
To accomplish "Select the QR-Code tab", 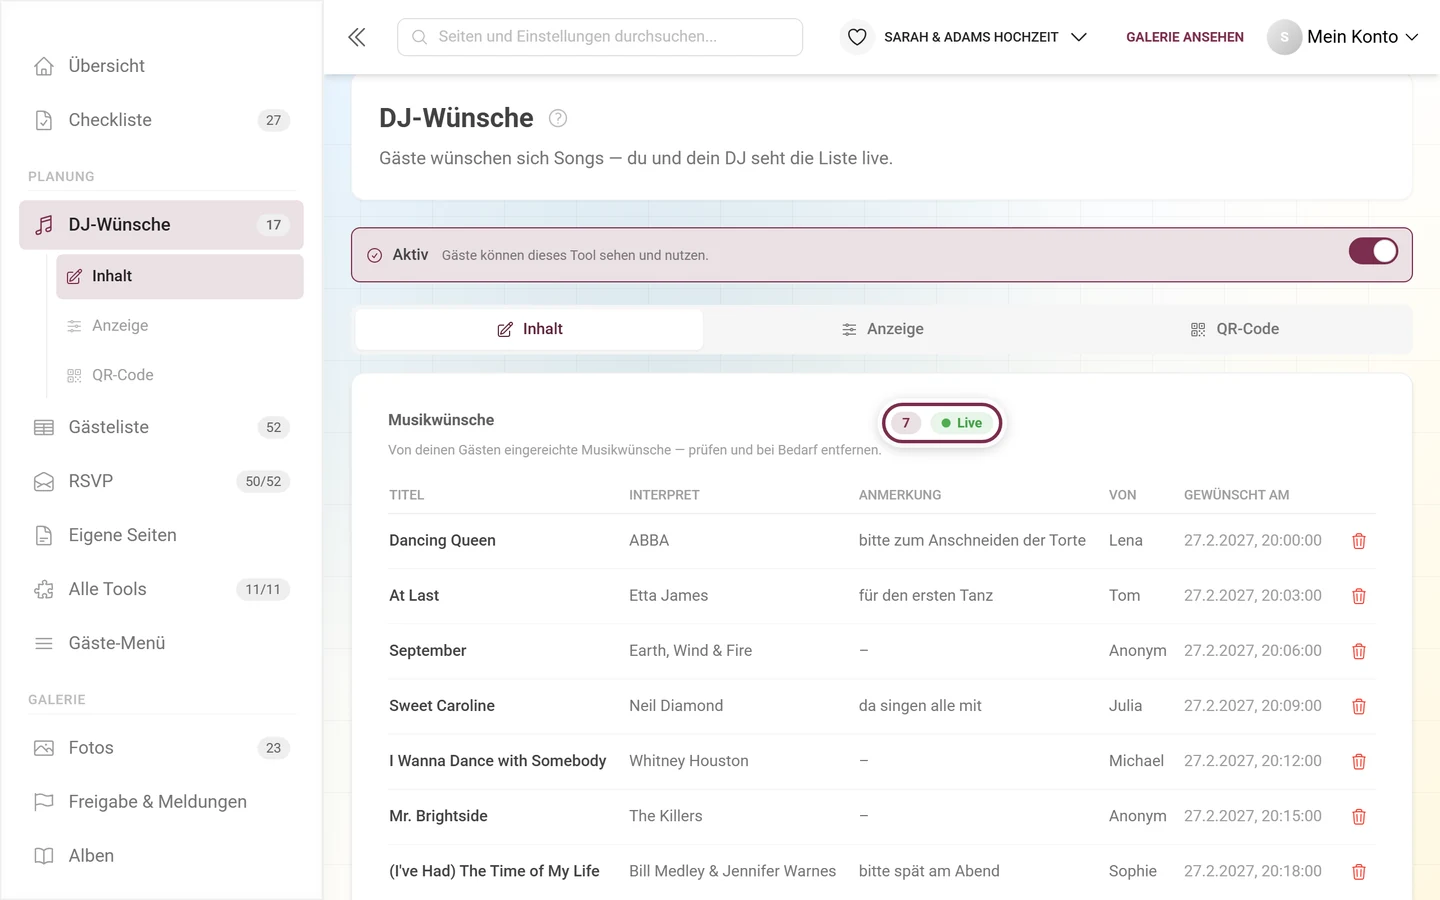I will [x=1234, y=329].
